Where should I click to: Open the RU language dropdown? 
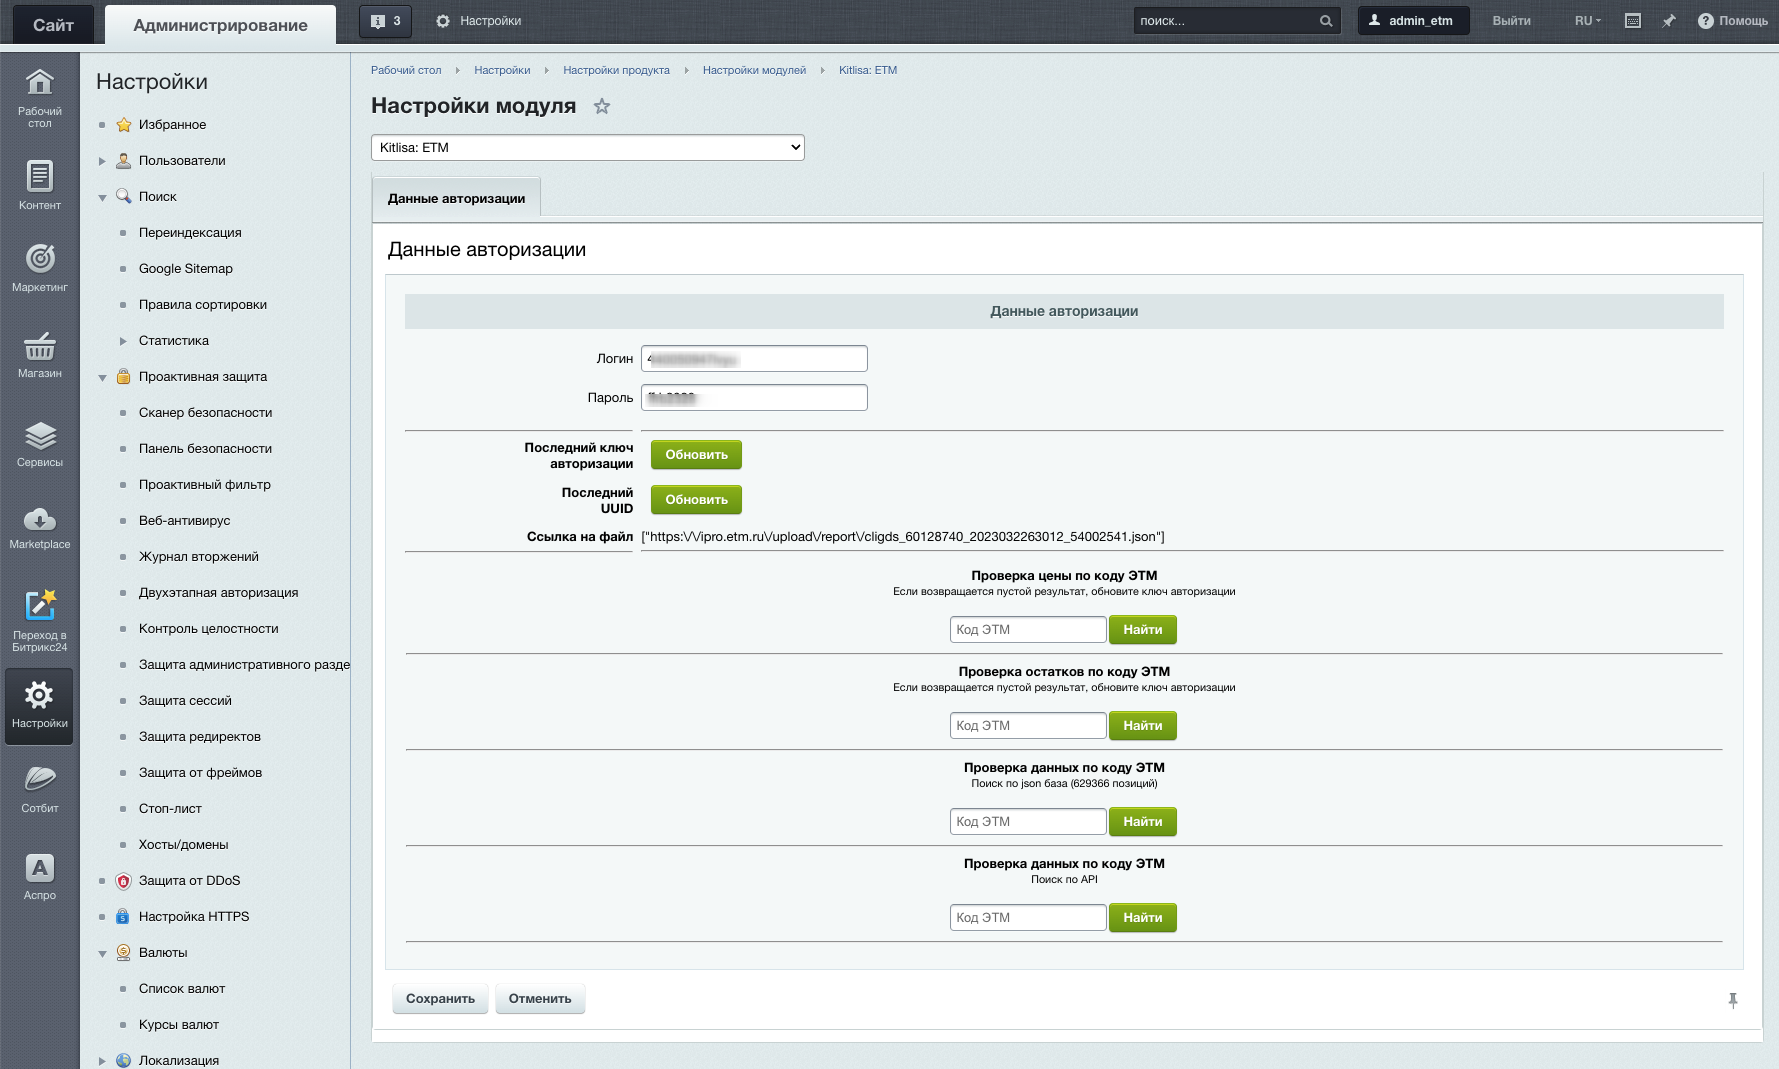tap(1588, 21)
